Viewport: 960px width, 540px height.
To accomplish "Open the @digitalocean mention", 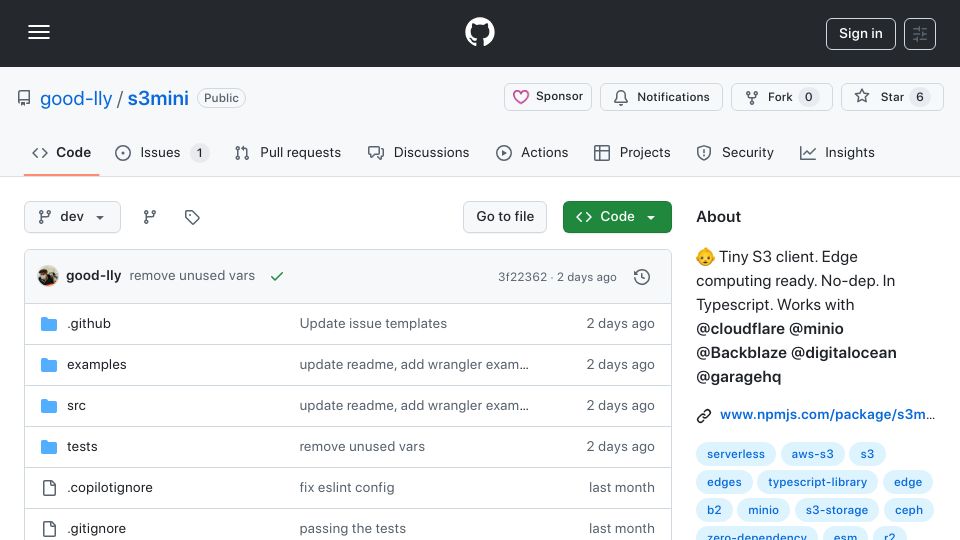I will coord(844,353).
